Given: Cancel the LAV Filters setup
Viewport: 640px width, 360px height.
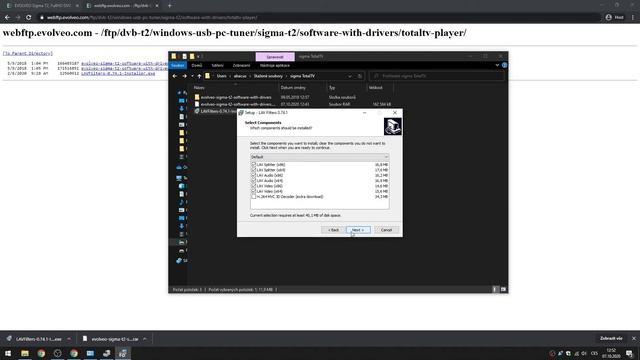Looking at the screenshot, I should (x=386, y=230).
